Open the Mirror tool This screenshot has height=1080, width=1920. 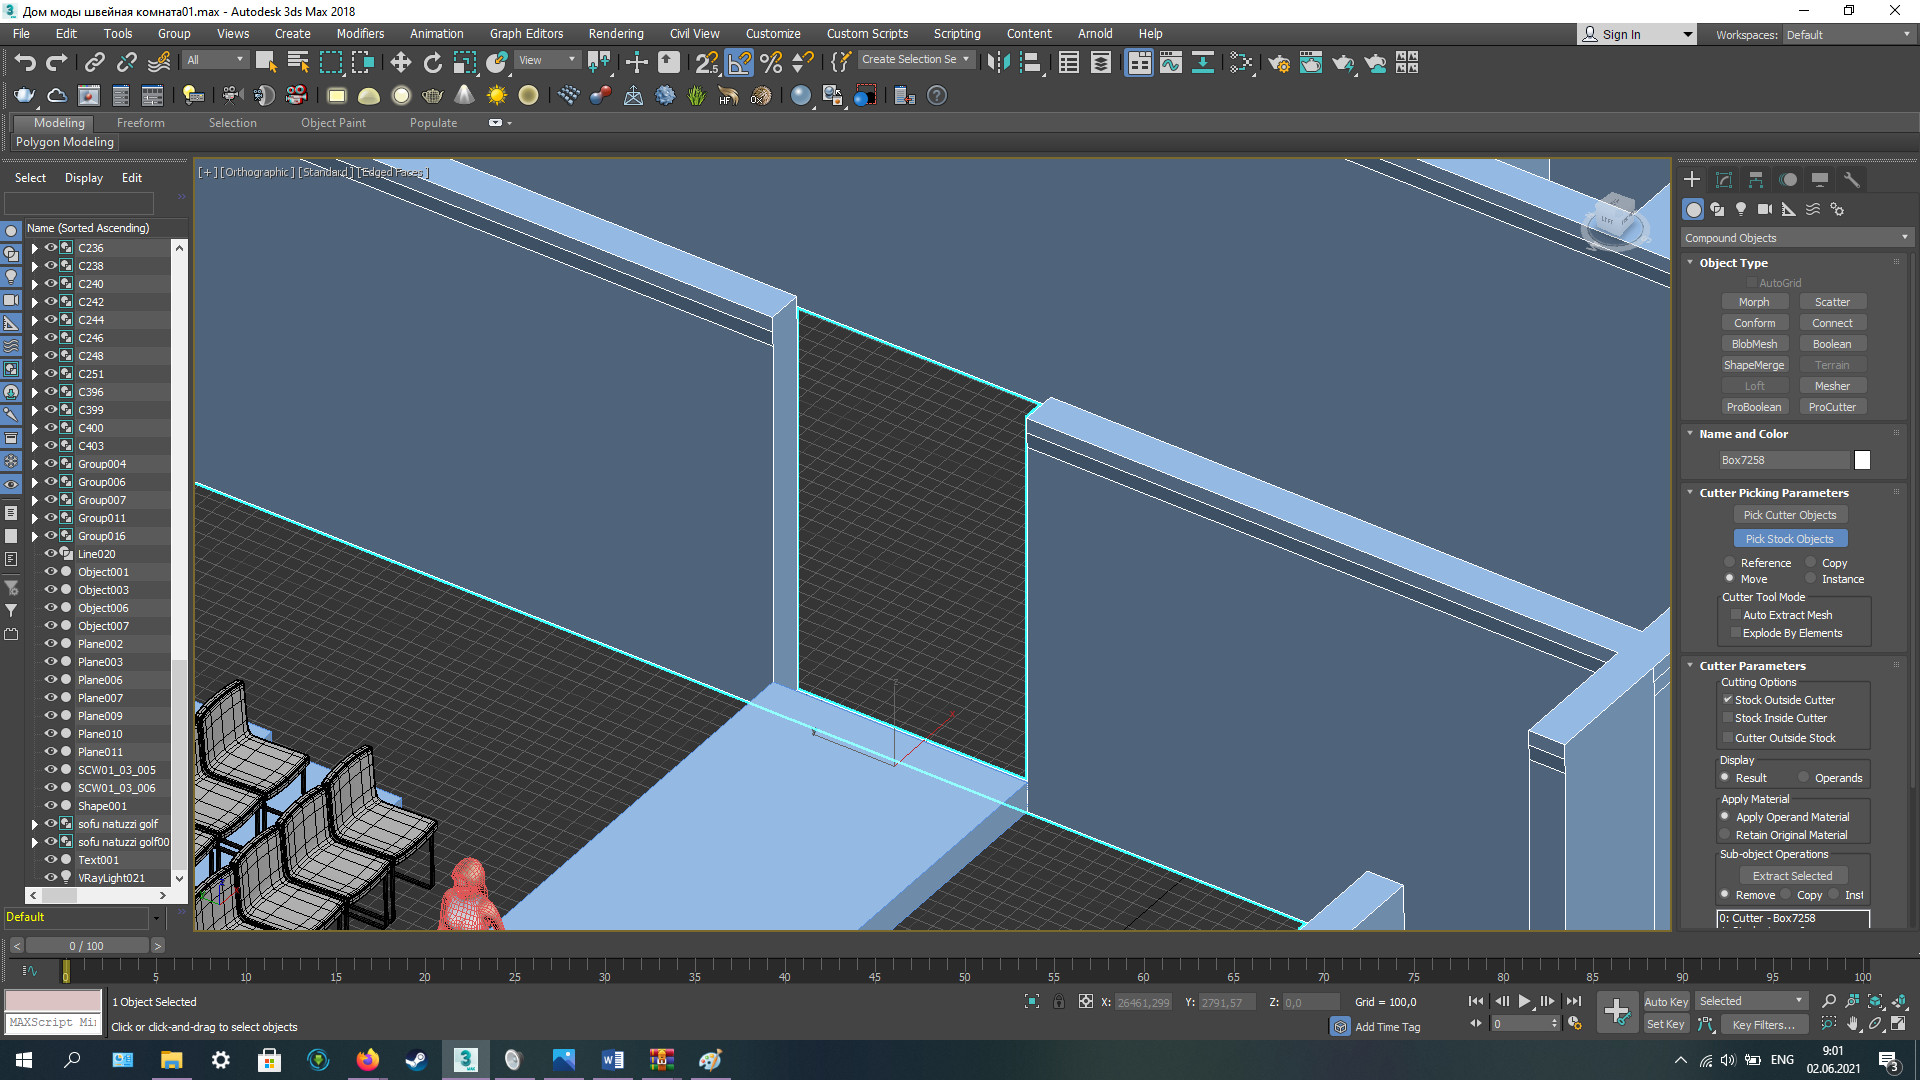(x=998, y=63)
